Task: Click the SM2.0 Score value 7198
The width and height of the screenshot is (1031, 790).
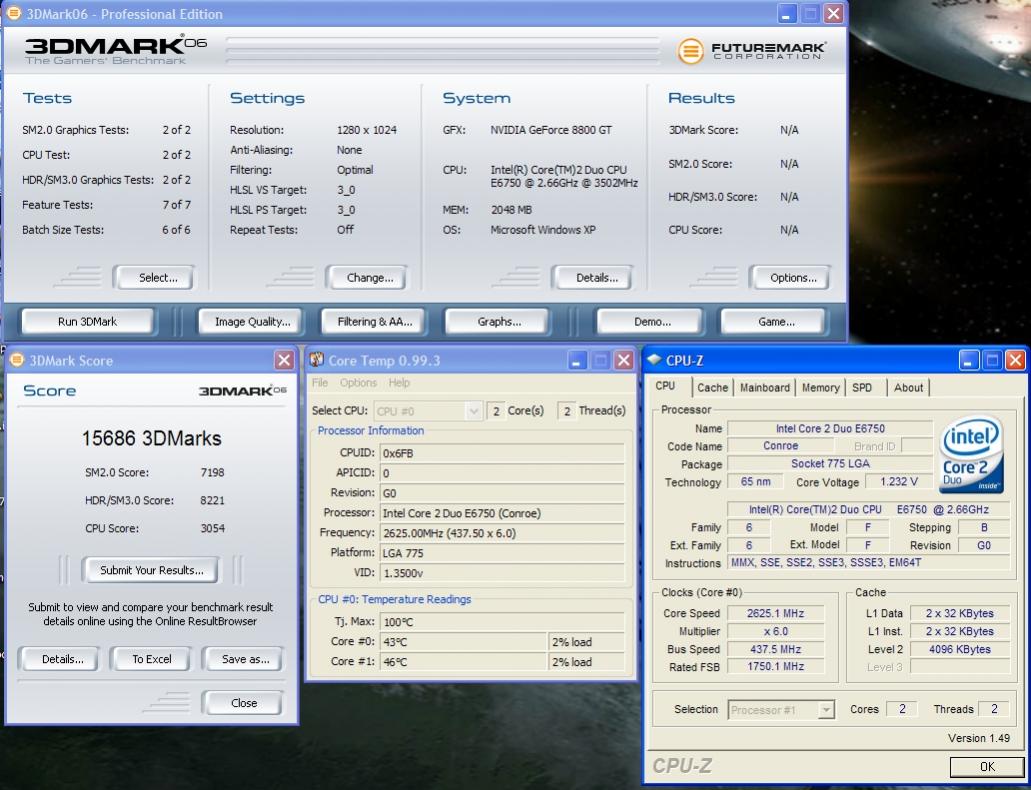Action: pos(212,472)
